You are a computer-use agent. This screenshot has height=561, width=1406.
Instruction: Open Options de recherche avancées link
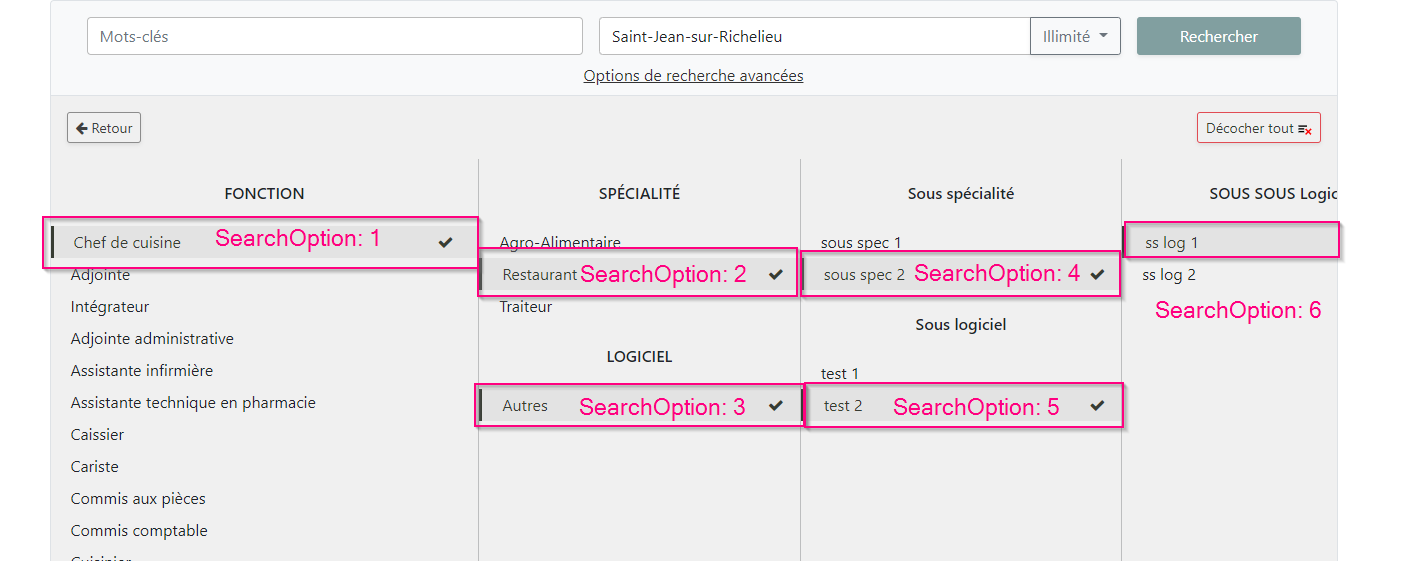(693, 76)
